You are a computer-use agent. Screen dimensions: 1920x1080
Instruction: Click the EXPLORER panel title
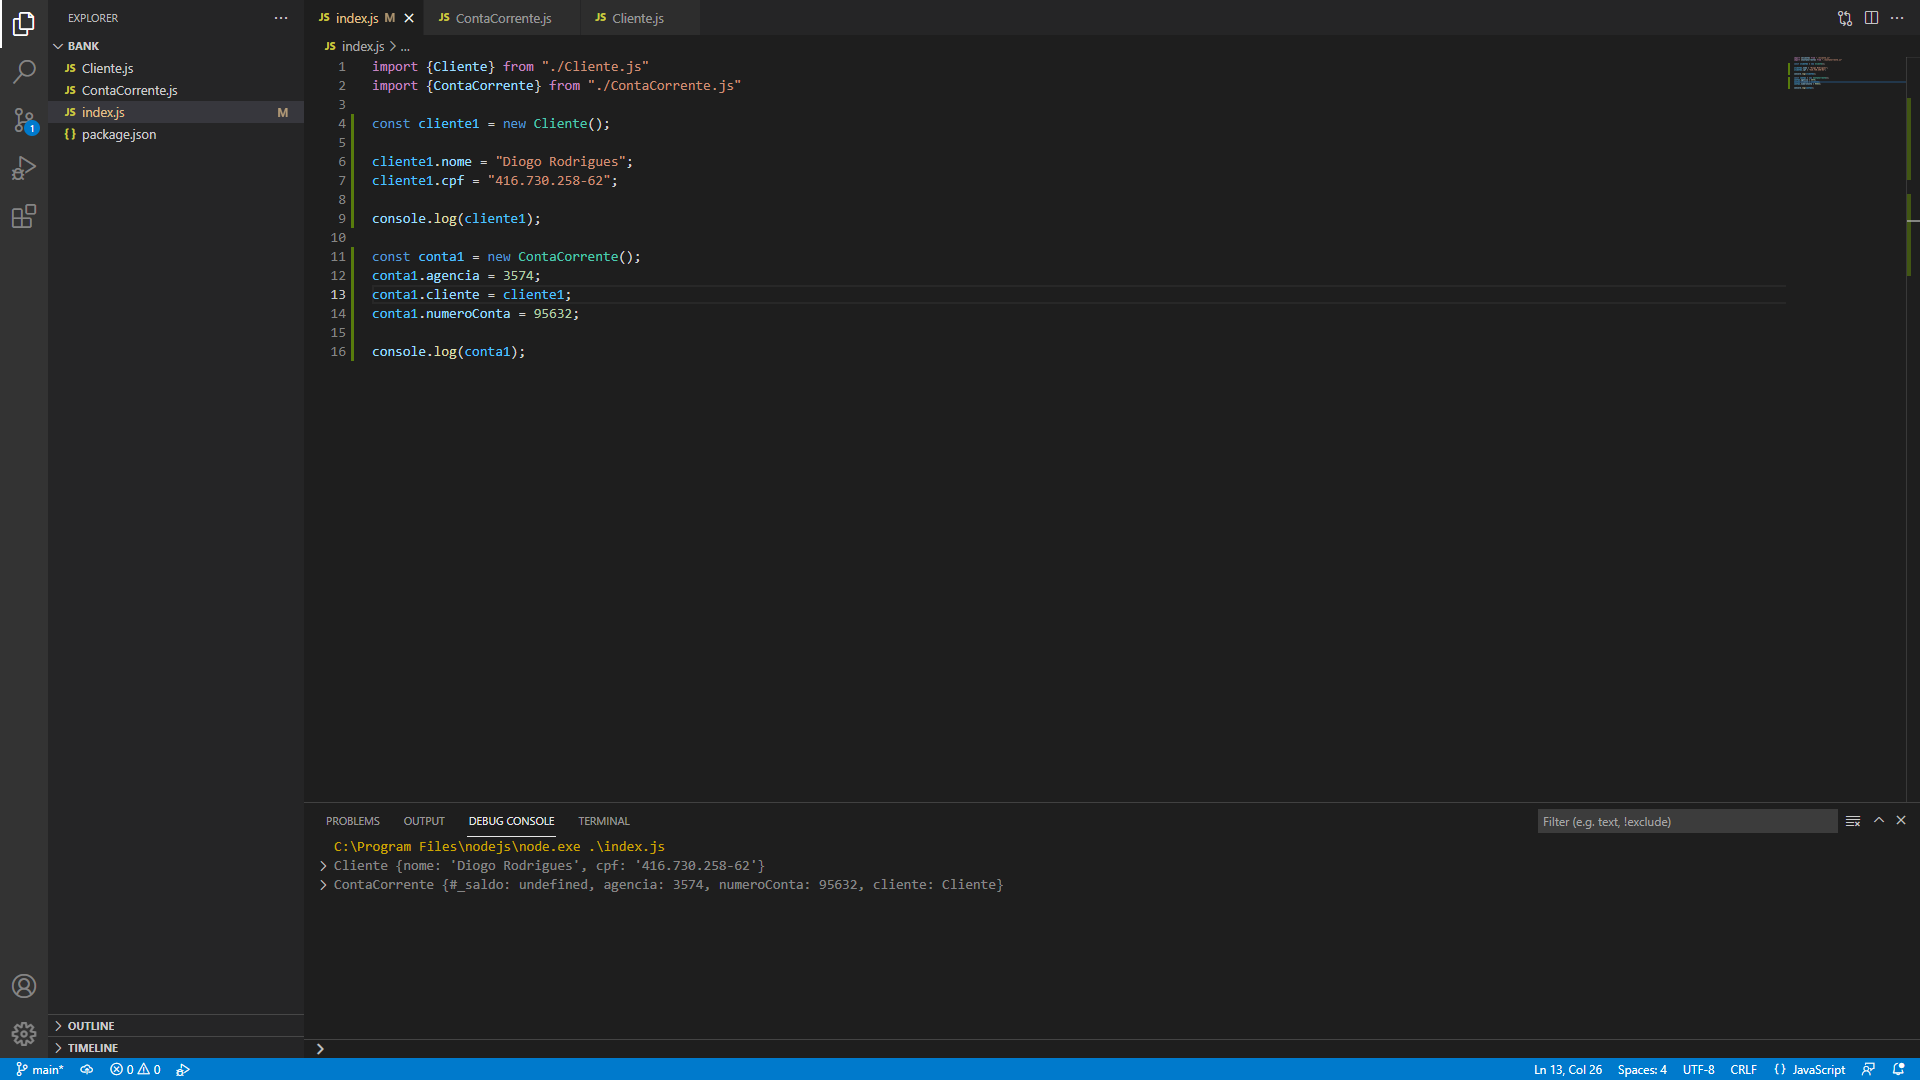tap(93, 18)
